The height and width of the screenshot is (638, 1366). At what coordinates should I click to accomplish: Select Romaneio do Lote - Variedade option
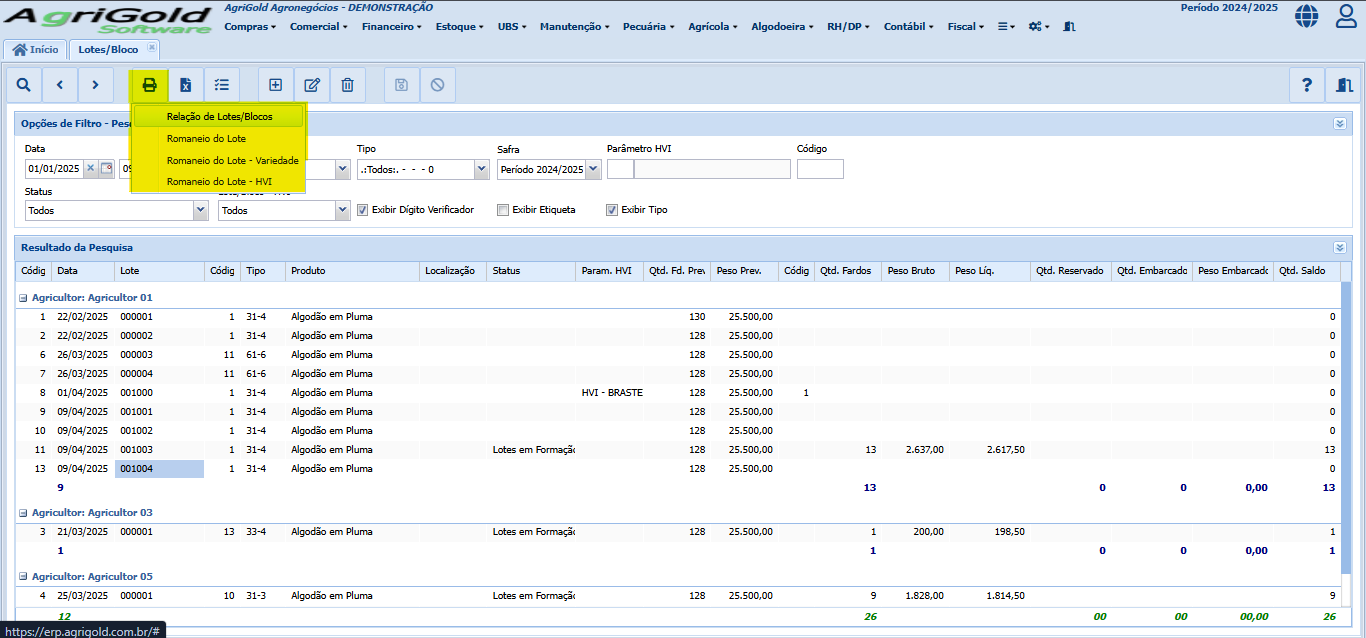tap(219, 160)
